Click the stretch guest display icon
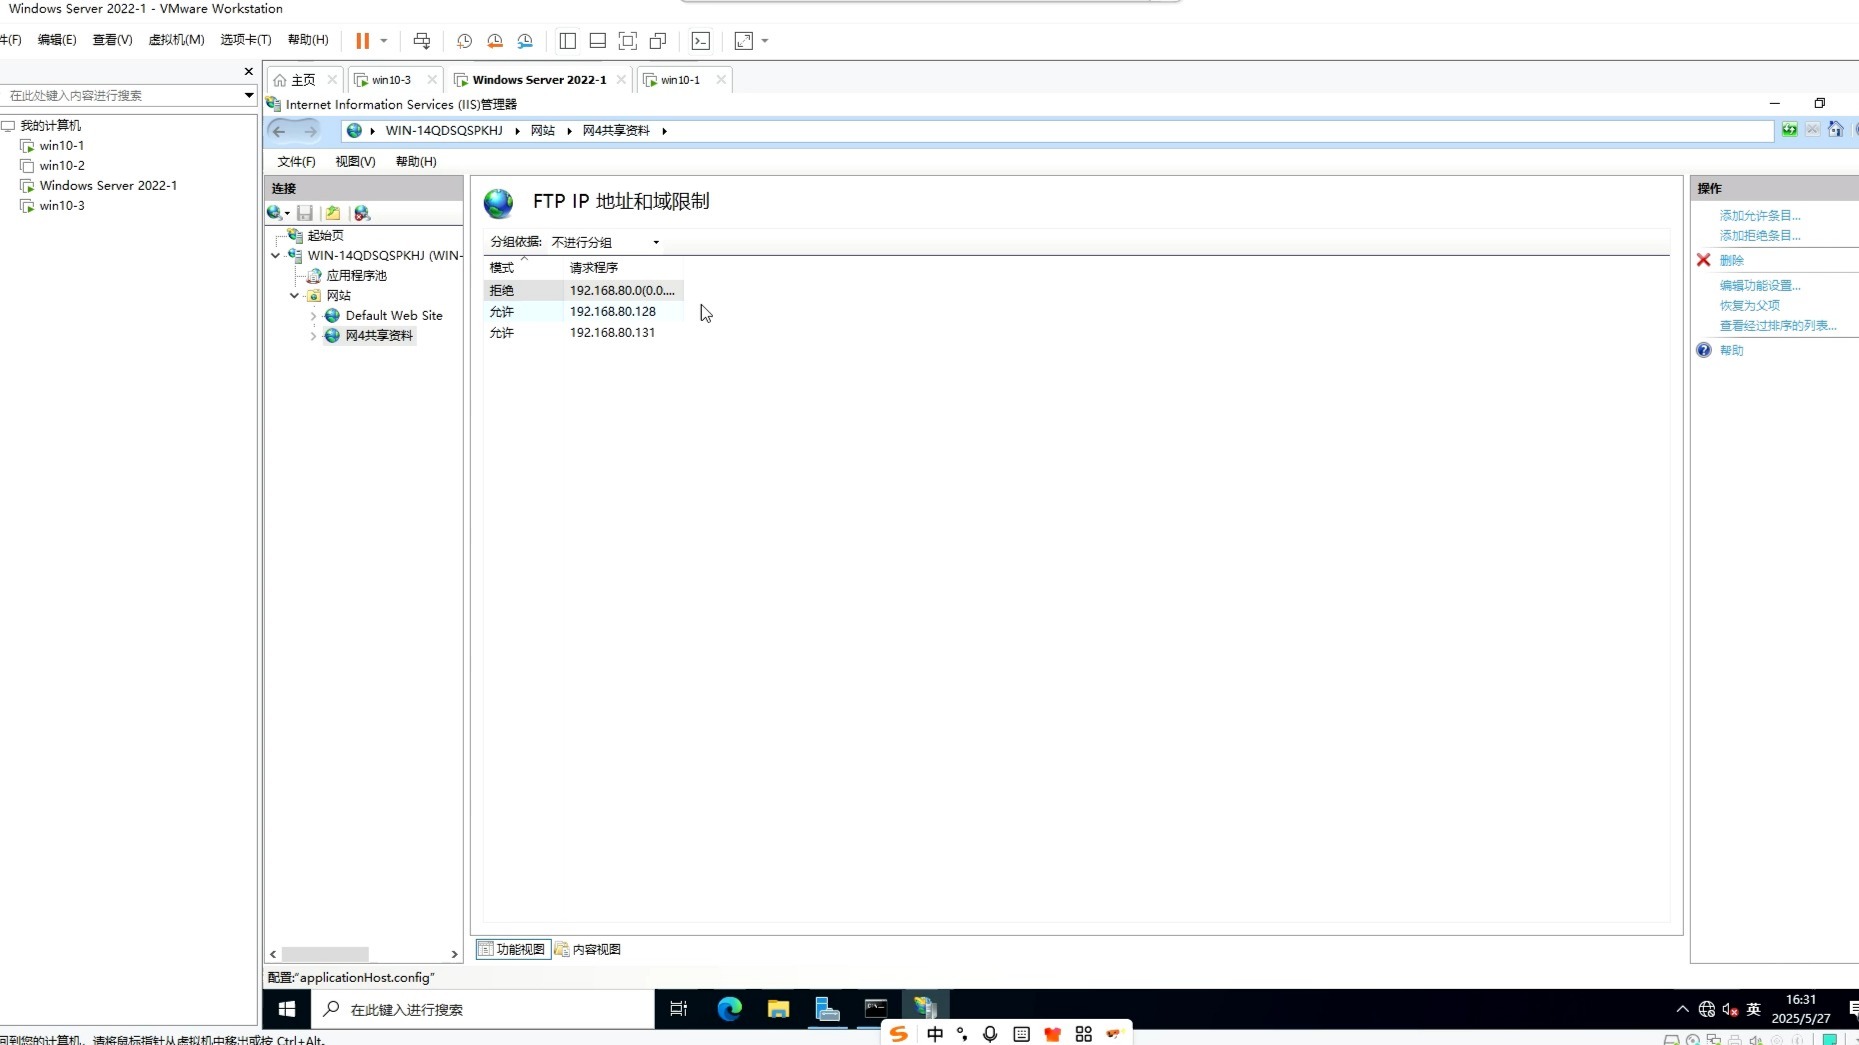1859x1045 pixels. (743, 41)
